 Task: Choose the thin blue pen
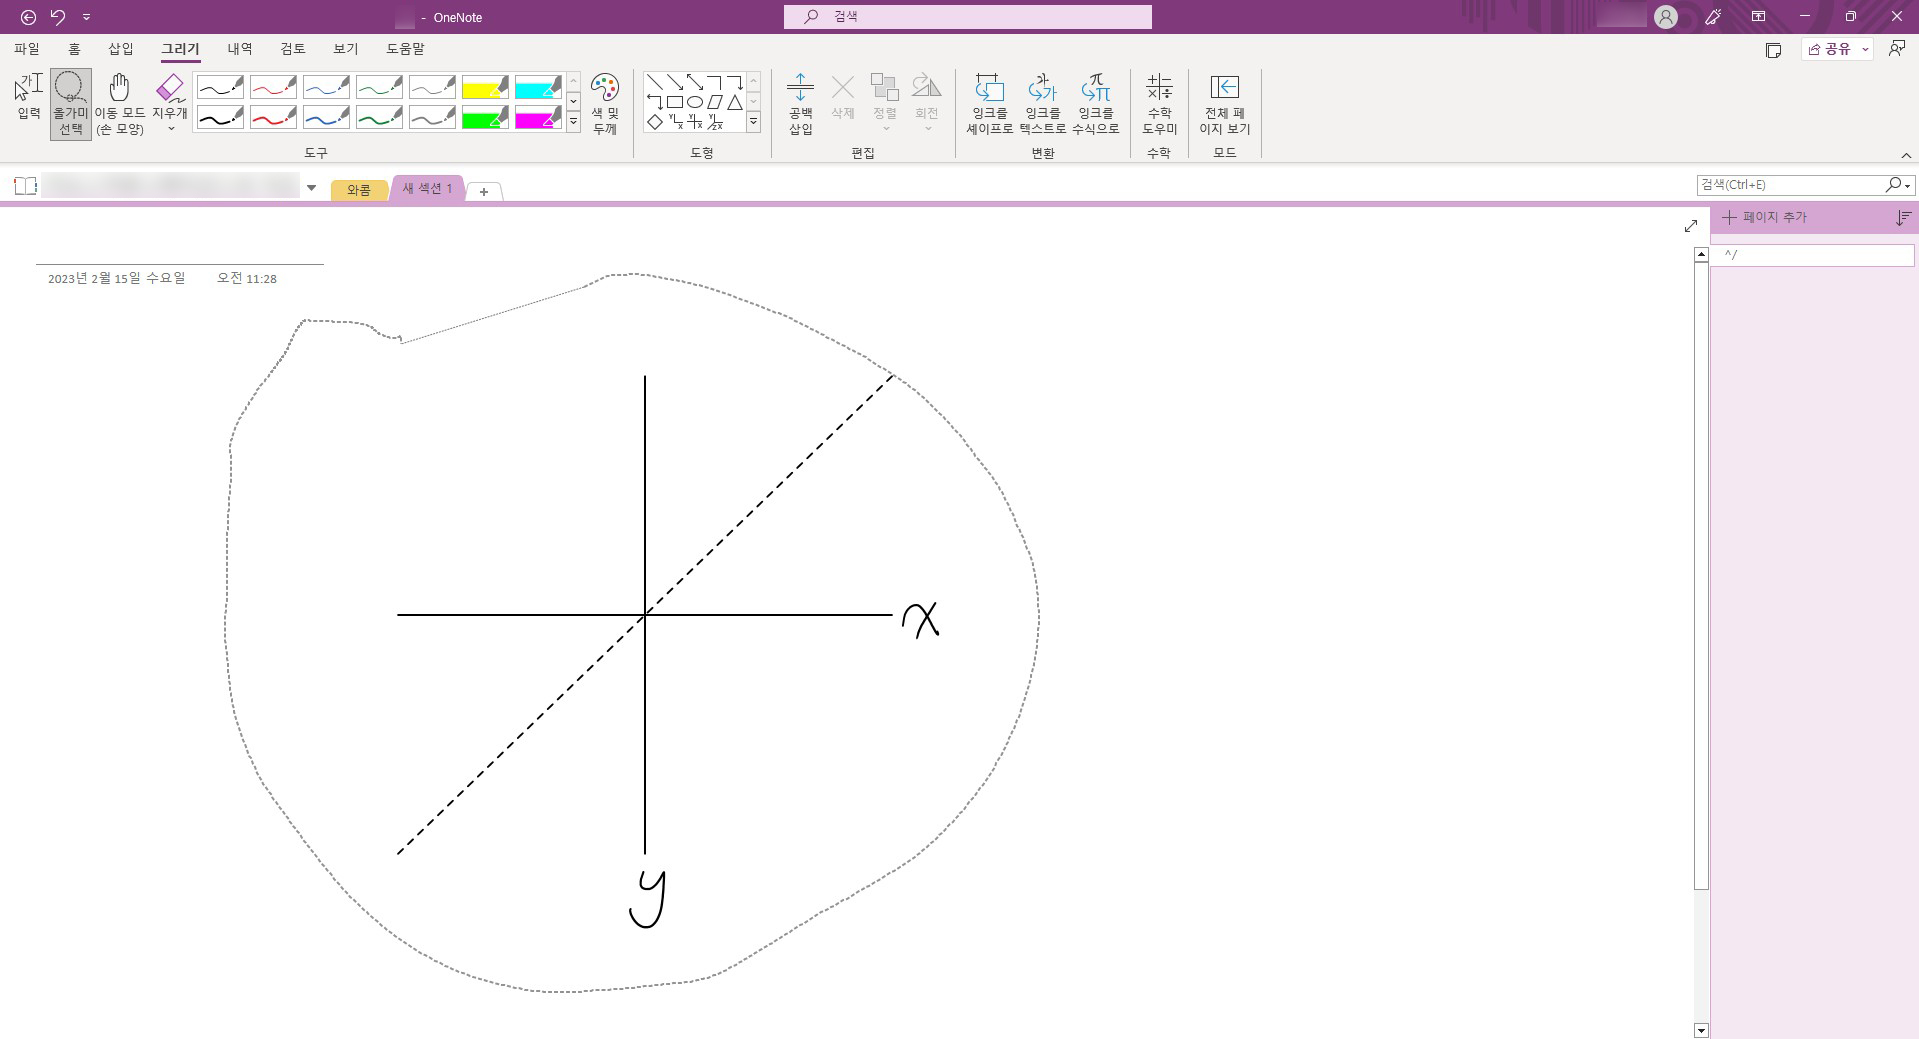point(326,88)
